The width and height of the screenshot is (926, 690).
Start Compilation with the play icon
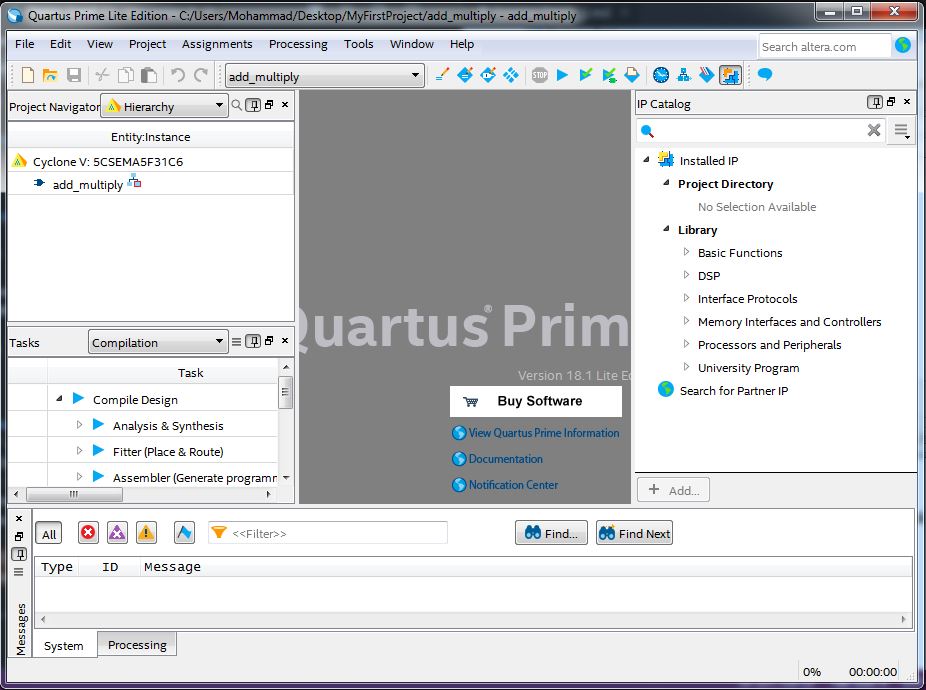coord(562,75)
